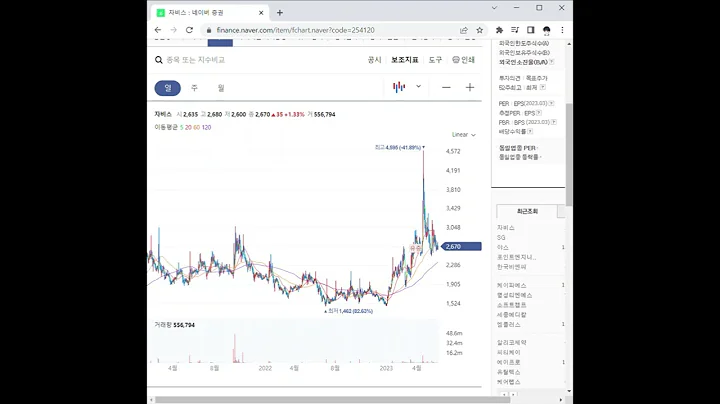Open the 보조지표 menu

405,60
